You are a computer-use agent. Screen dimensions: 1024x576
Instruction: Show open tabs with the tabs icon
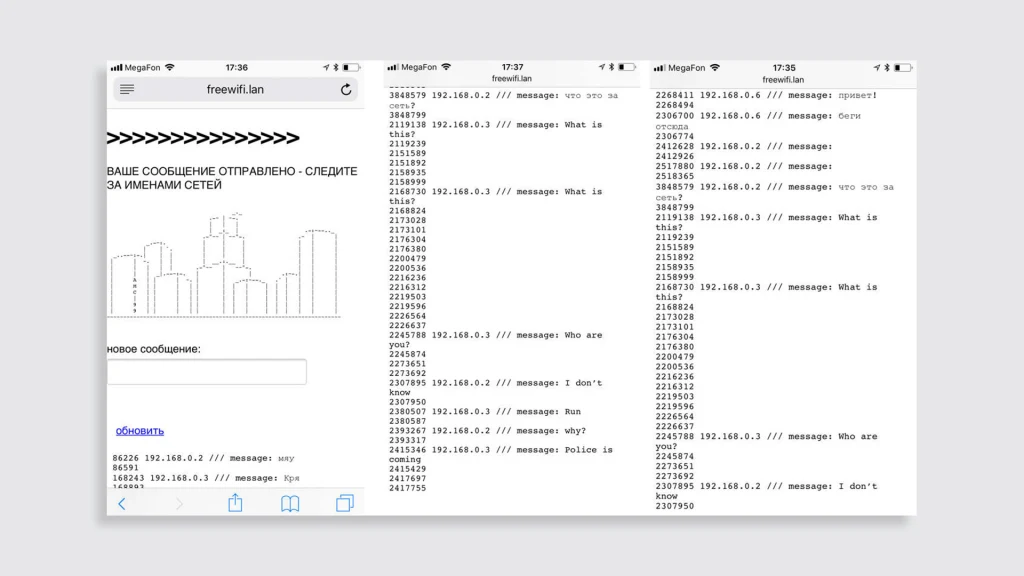(345, 503)
